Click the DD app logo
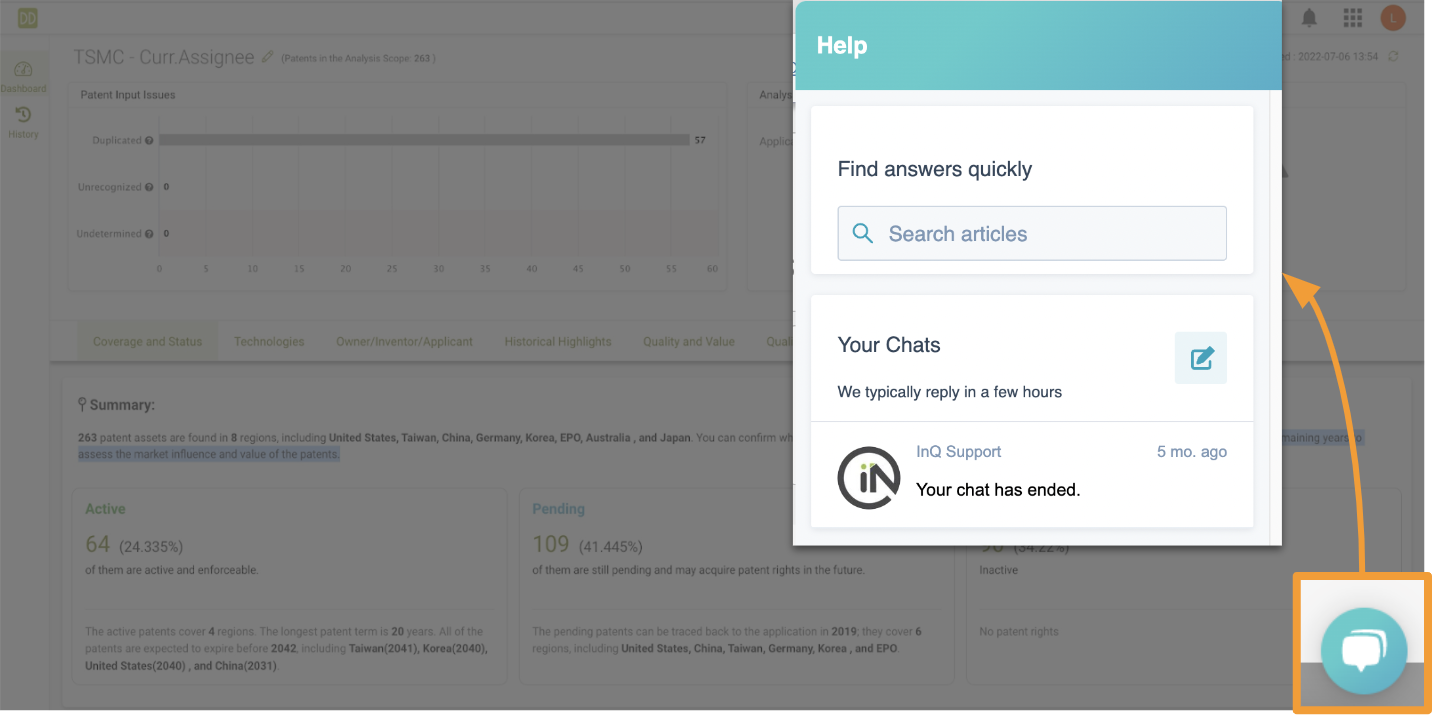 pos(27,17)
